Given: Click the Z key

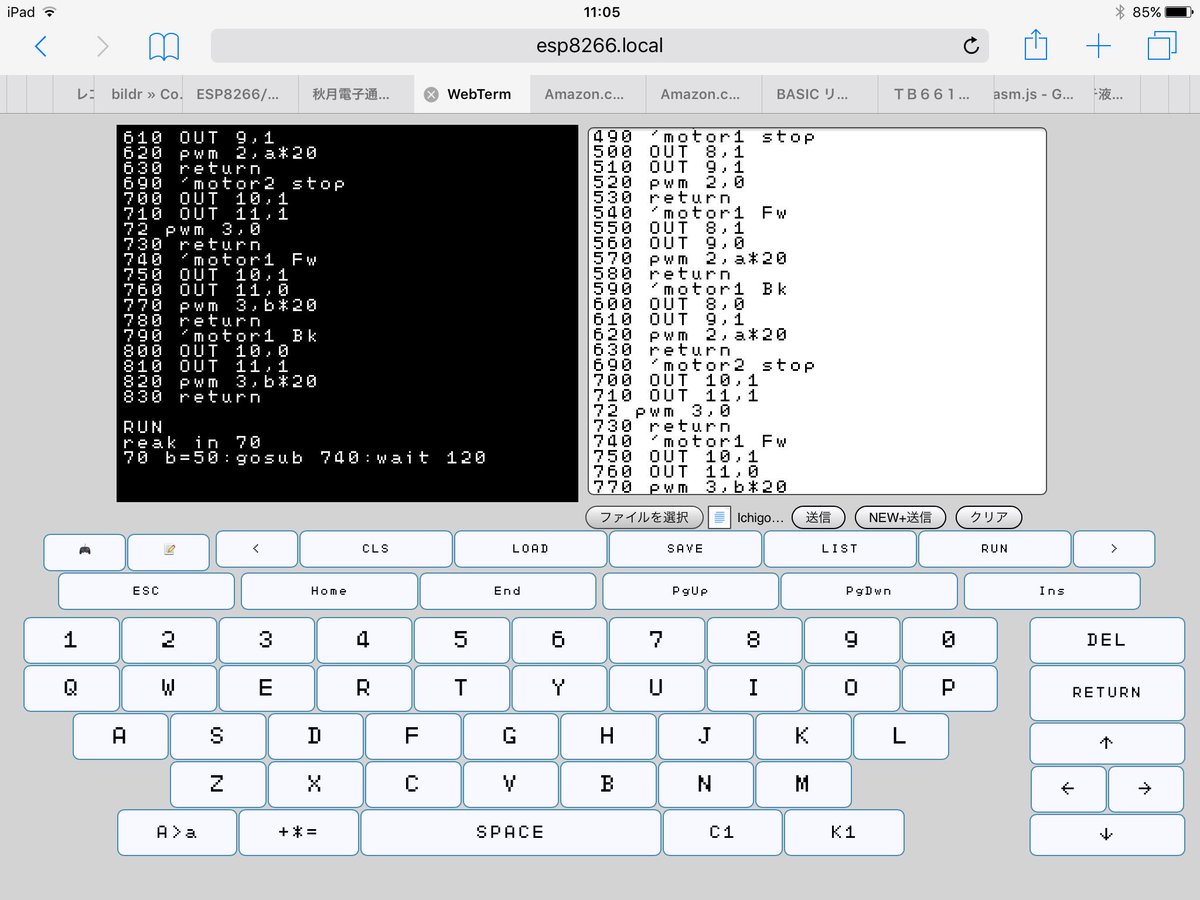Looking at the screenshot, I should point(217,784).
